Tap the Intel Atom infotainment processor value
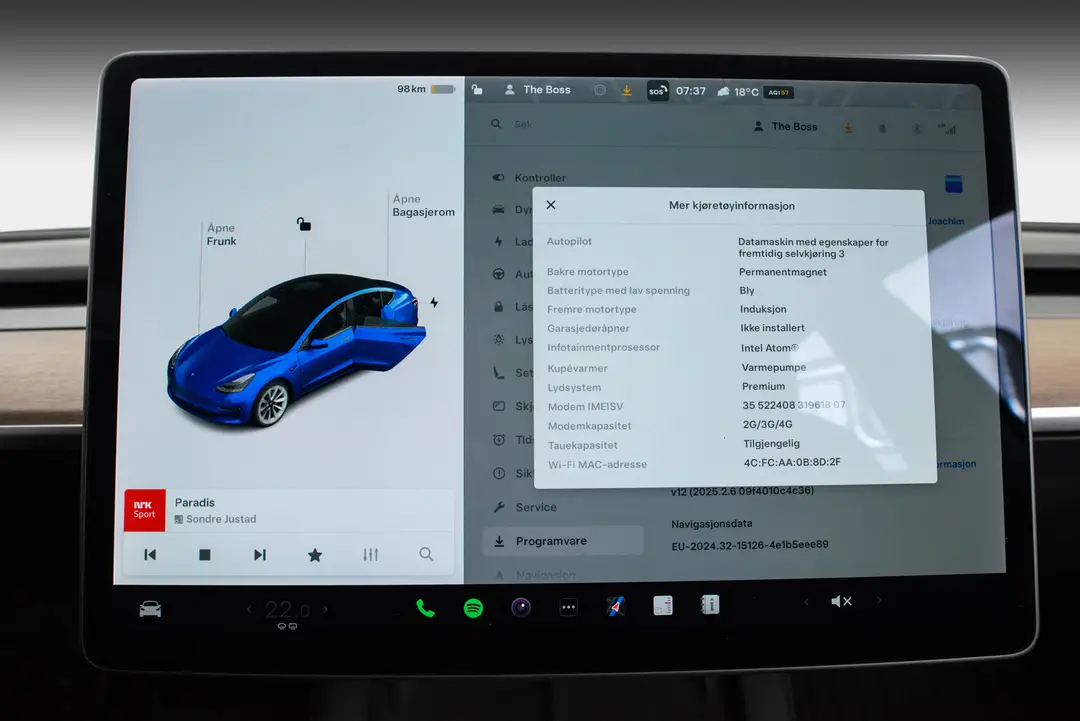The height and width of the screenshot is (721, 1080). coord(769,348)
